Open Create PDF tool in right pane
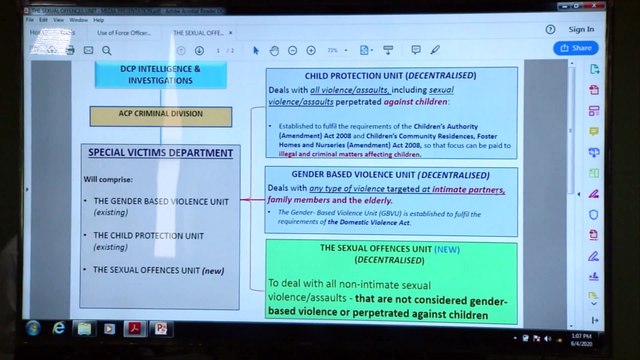 tap(594, 90)
